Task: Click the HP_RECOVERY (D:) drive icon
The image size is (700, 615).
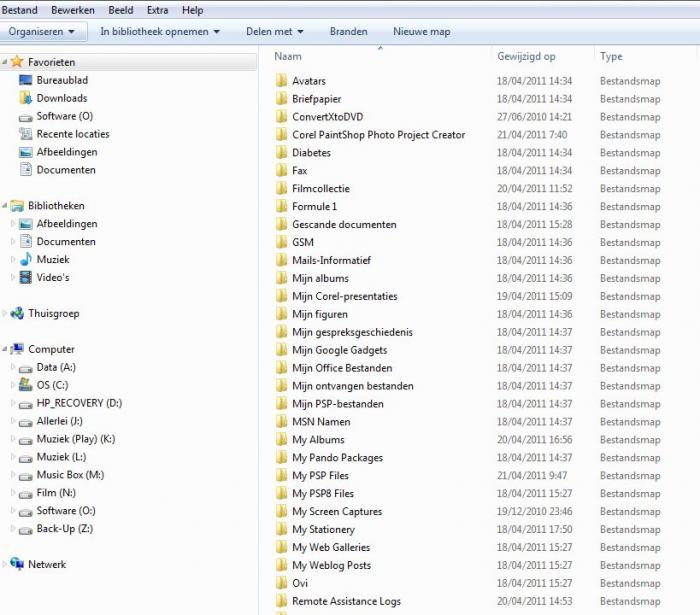Action: 25,405
